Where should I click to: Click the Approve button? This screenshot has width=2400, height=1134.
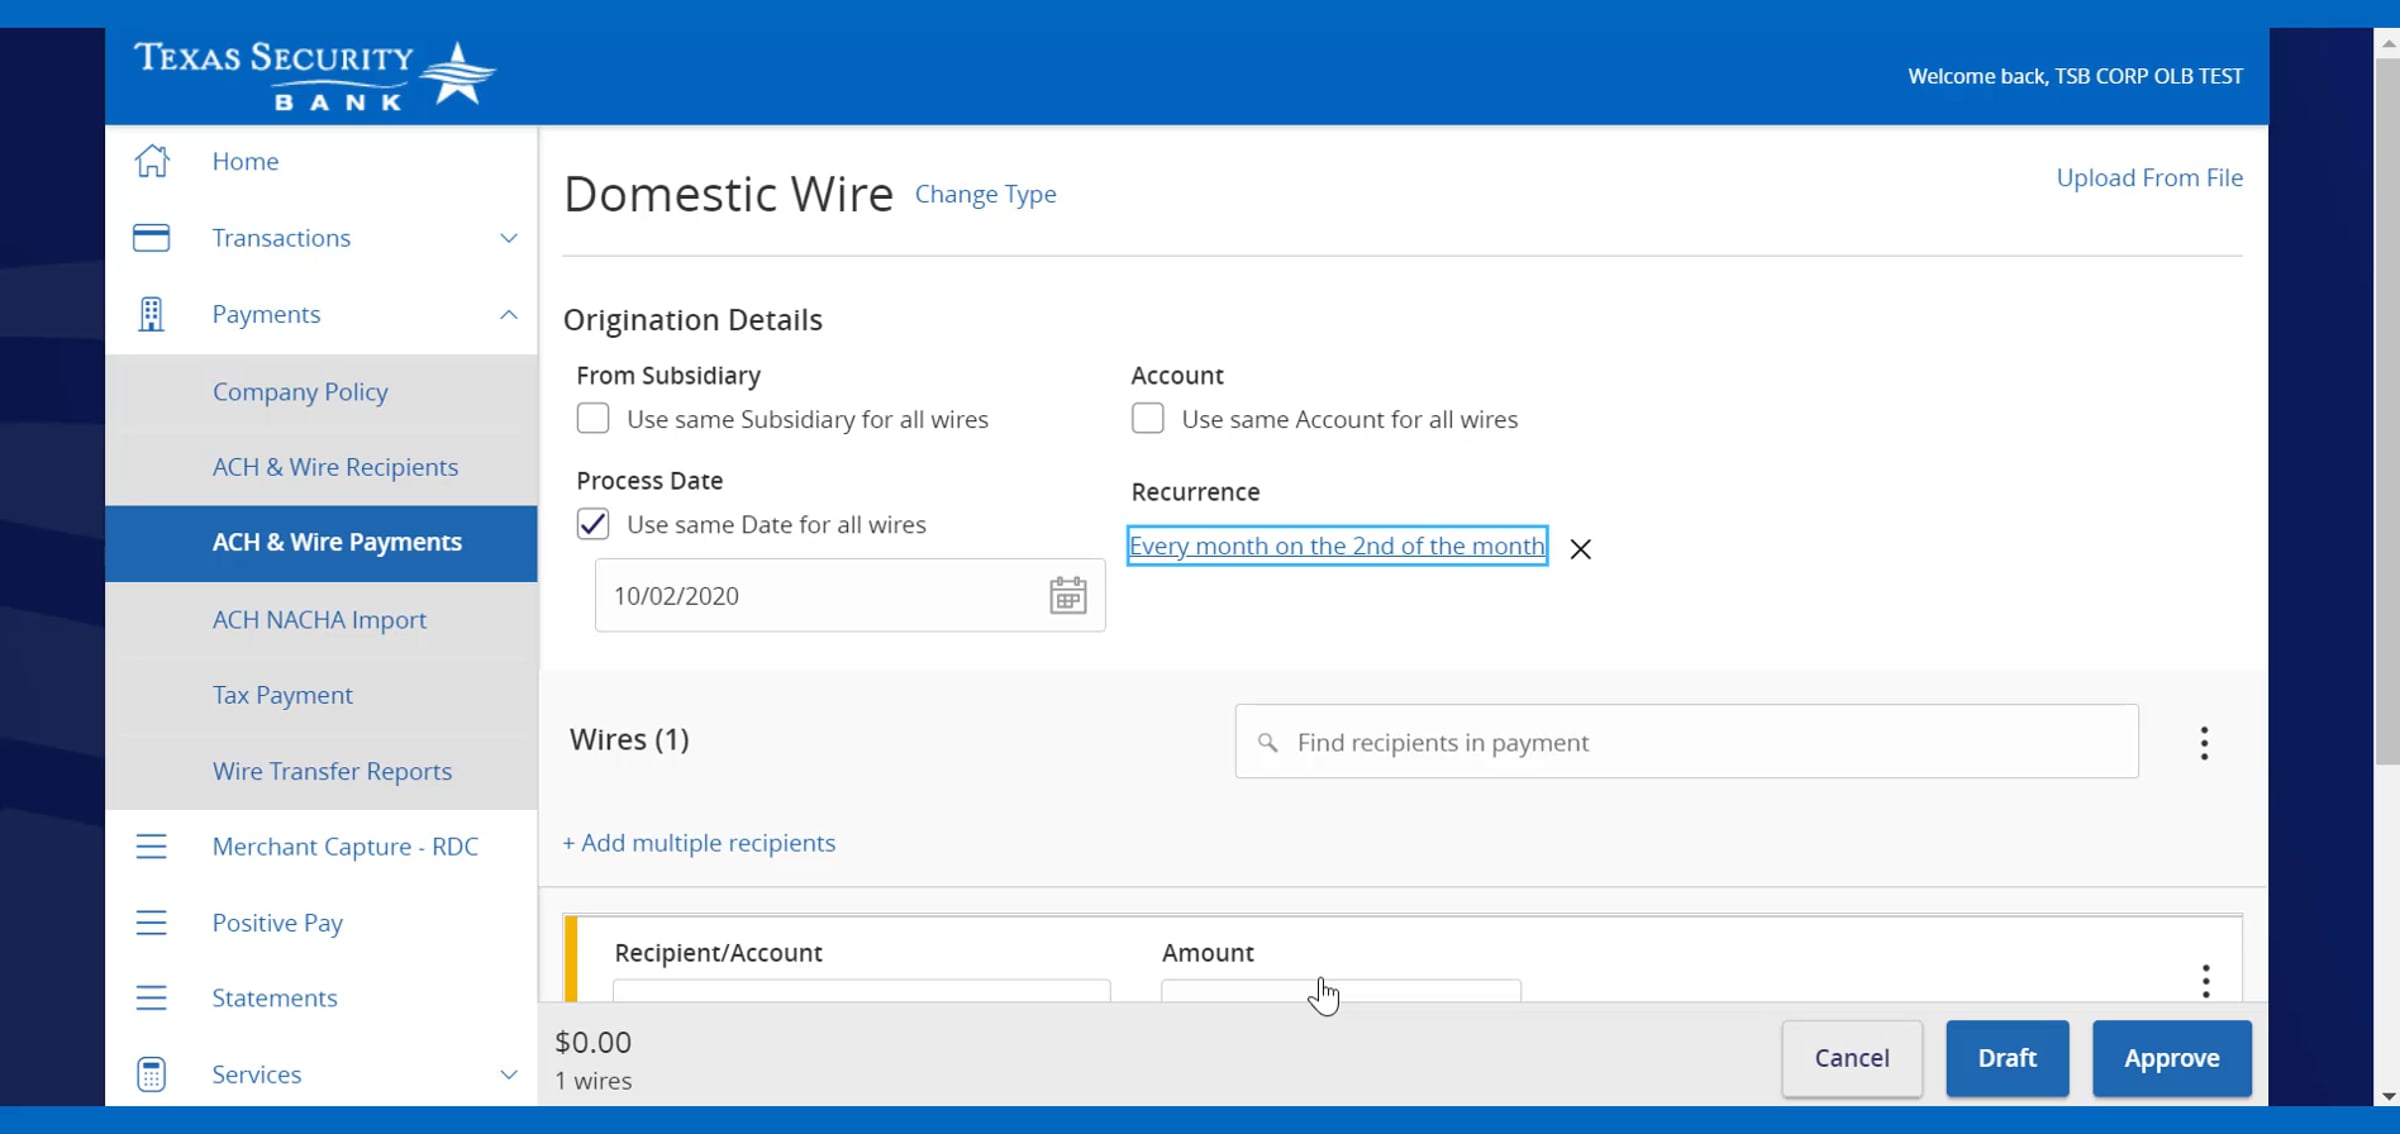[2172, 1058]
